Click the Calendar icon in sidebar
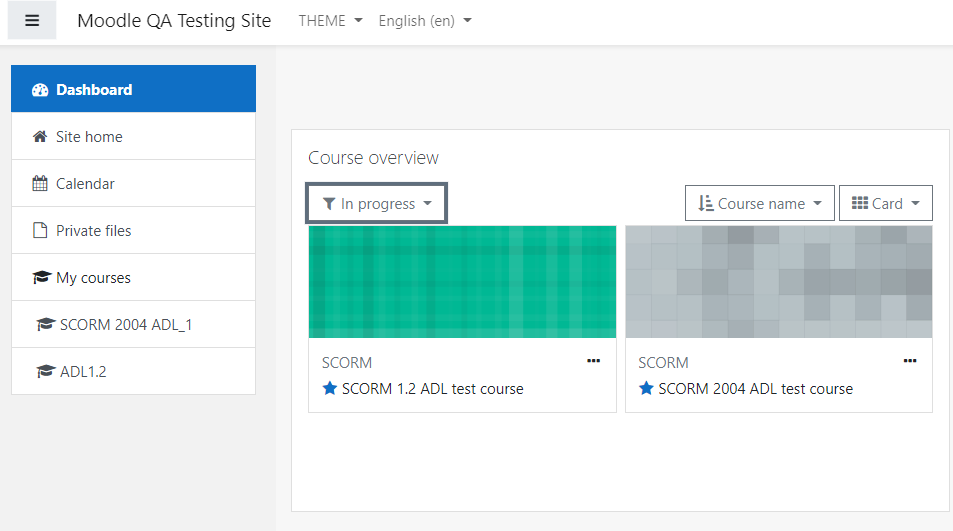This screenshot has height=531, width=953. (x=40, y=183)
